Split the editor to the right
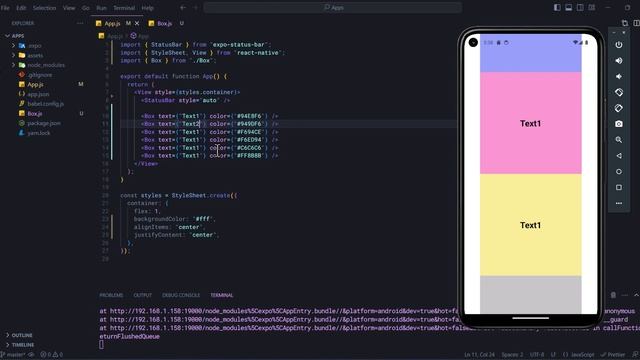 (x=636, y=23)
